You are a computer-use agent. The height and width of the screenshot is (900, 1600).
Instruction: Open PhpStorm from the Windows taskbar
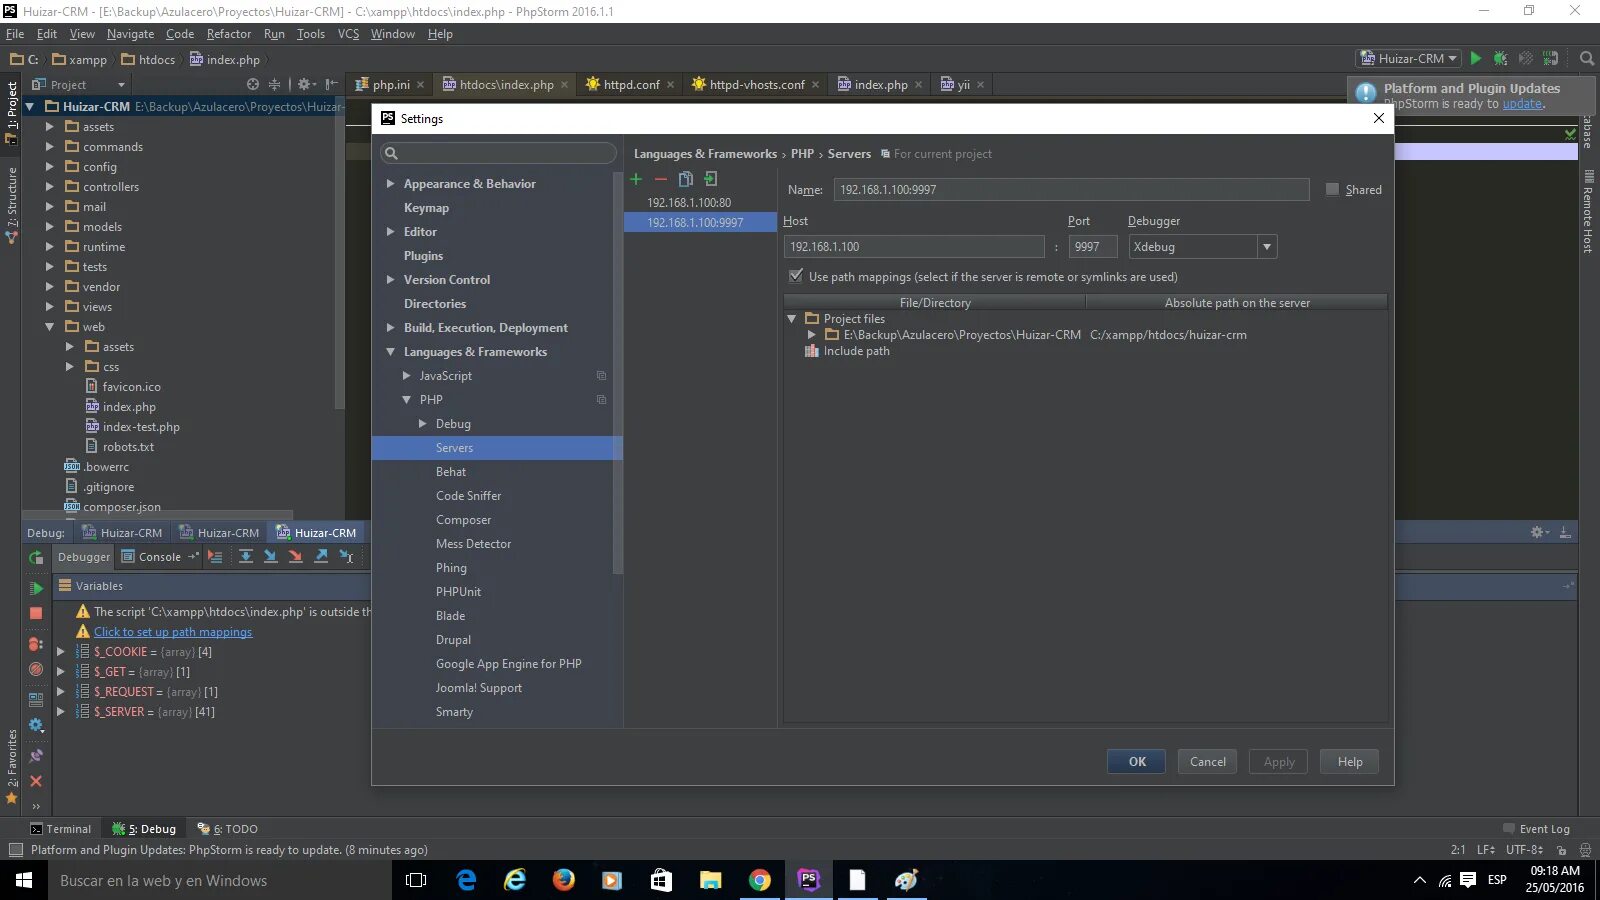[808, 880]
